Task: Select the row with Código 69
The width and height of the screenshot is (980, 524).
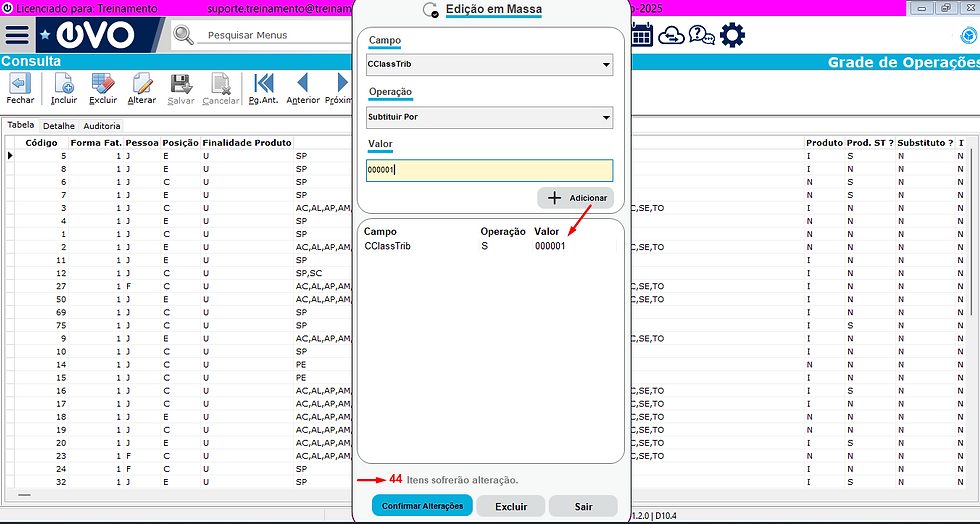Action: click(x=181, y=312)
